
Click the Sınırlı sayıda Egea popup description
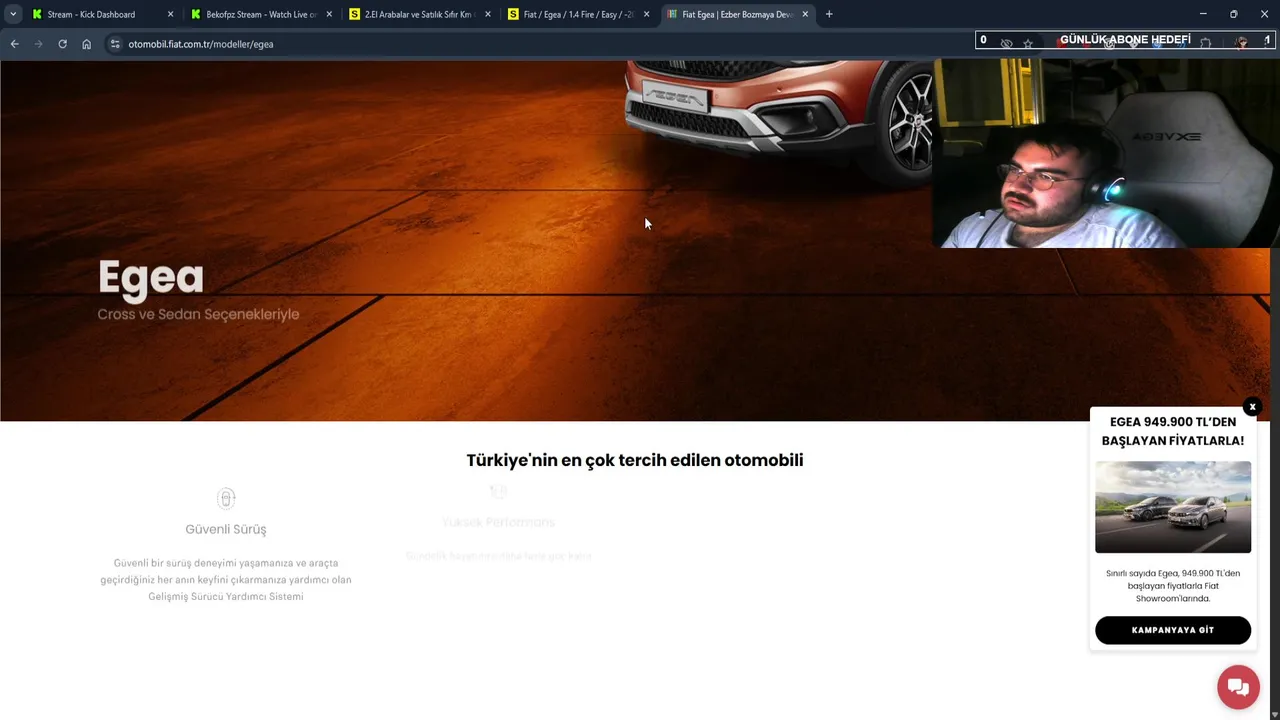point(1173,586)
